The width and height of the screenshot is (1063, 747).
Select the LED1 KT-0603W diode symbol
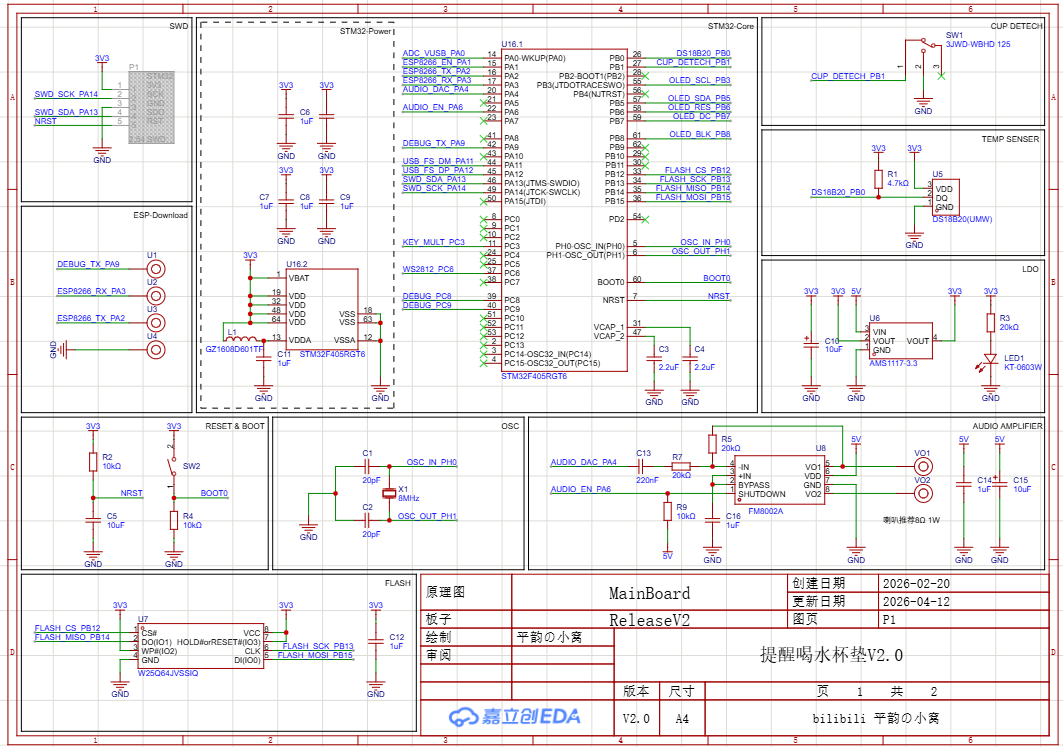coord(990,358)
